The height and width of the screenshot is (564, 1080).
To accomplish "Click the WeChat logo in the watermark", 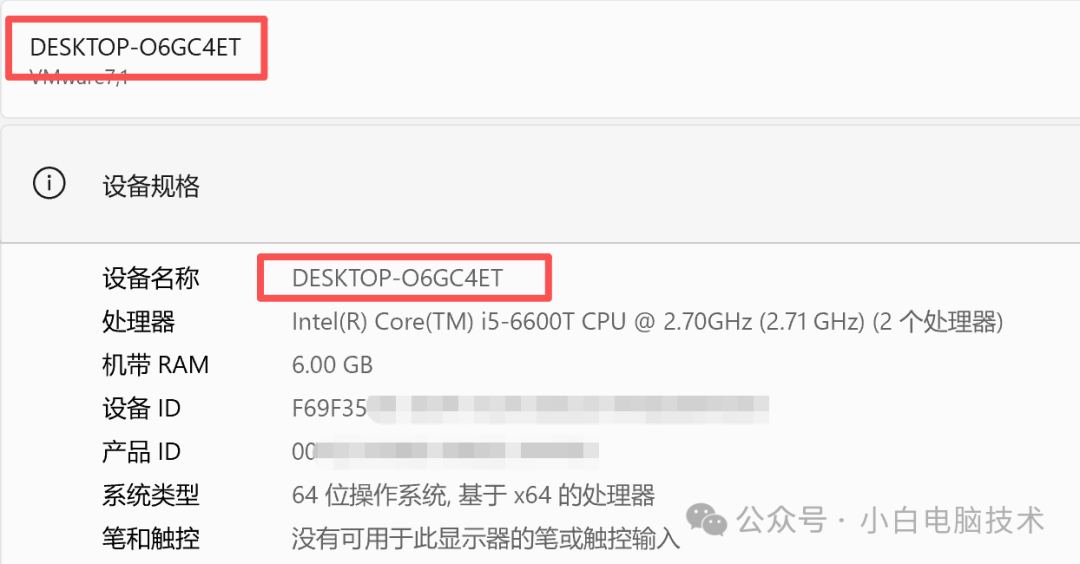I will tap(707, 519).
